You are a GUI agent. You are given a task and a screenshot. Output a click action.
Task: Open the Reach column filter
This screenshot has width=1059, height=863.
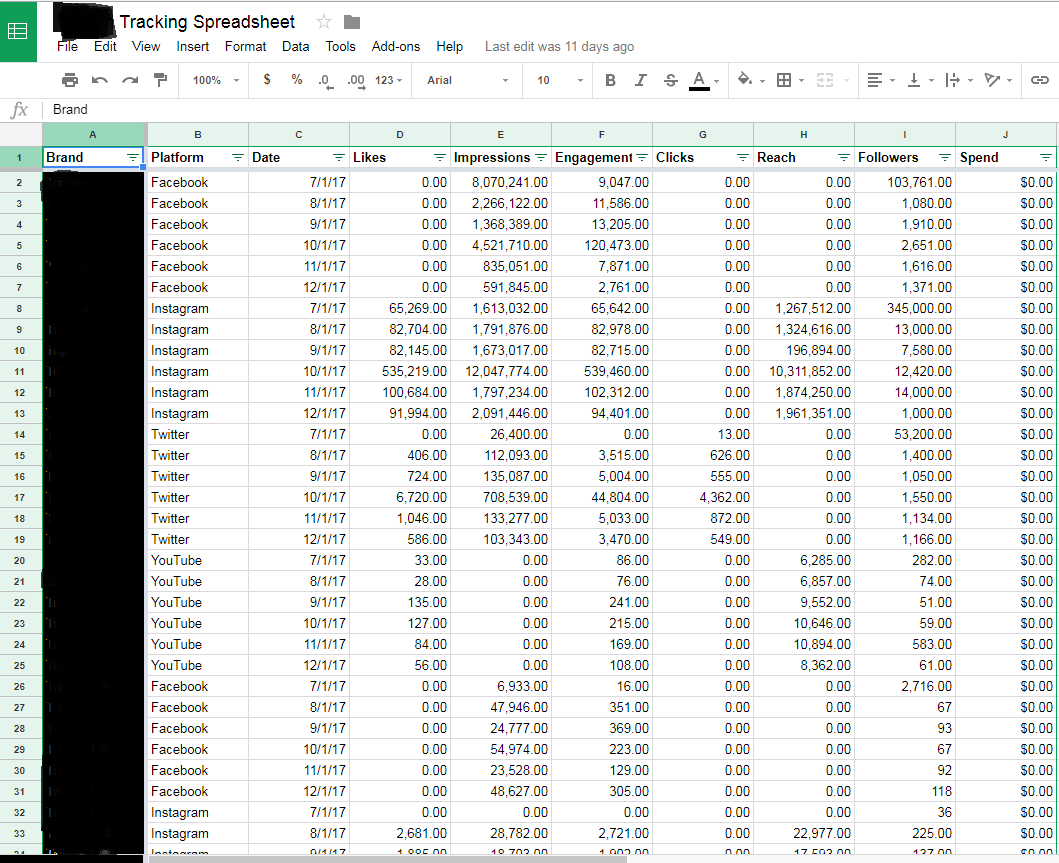click(x=844, y=157)
